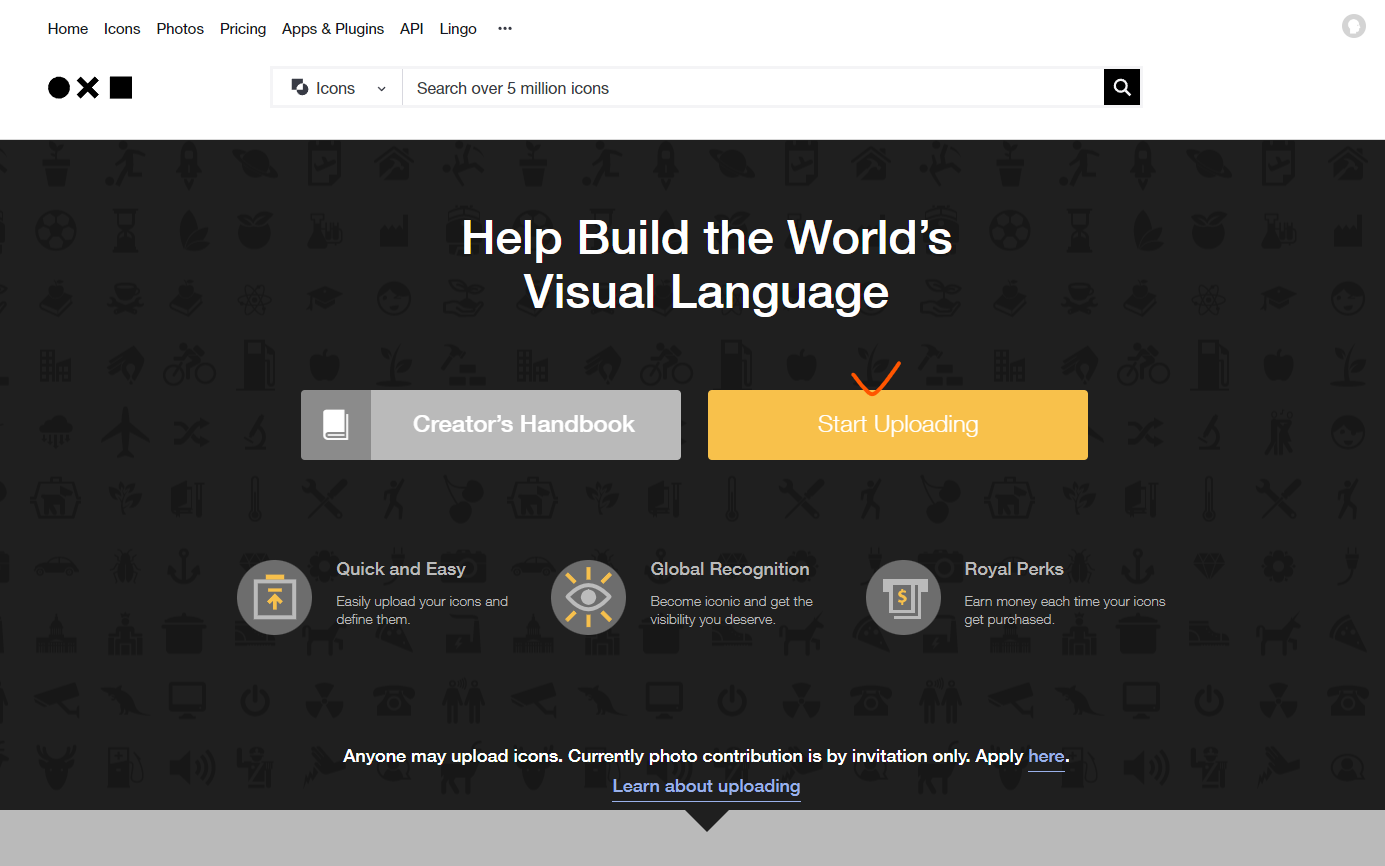Click 'Anyone may upload icons' notice text
The image size is (1385, 866).
click(x=706, y=756)
